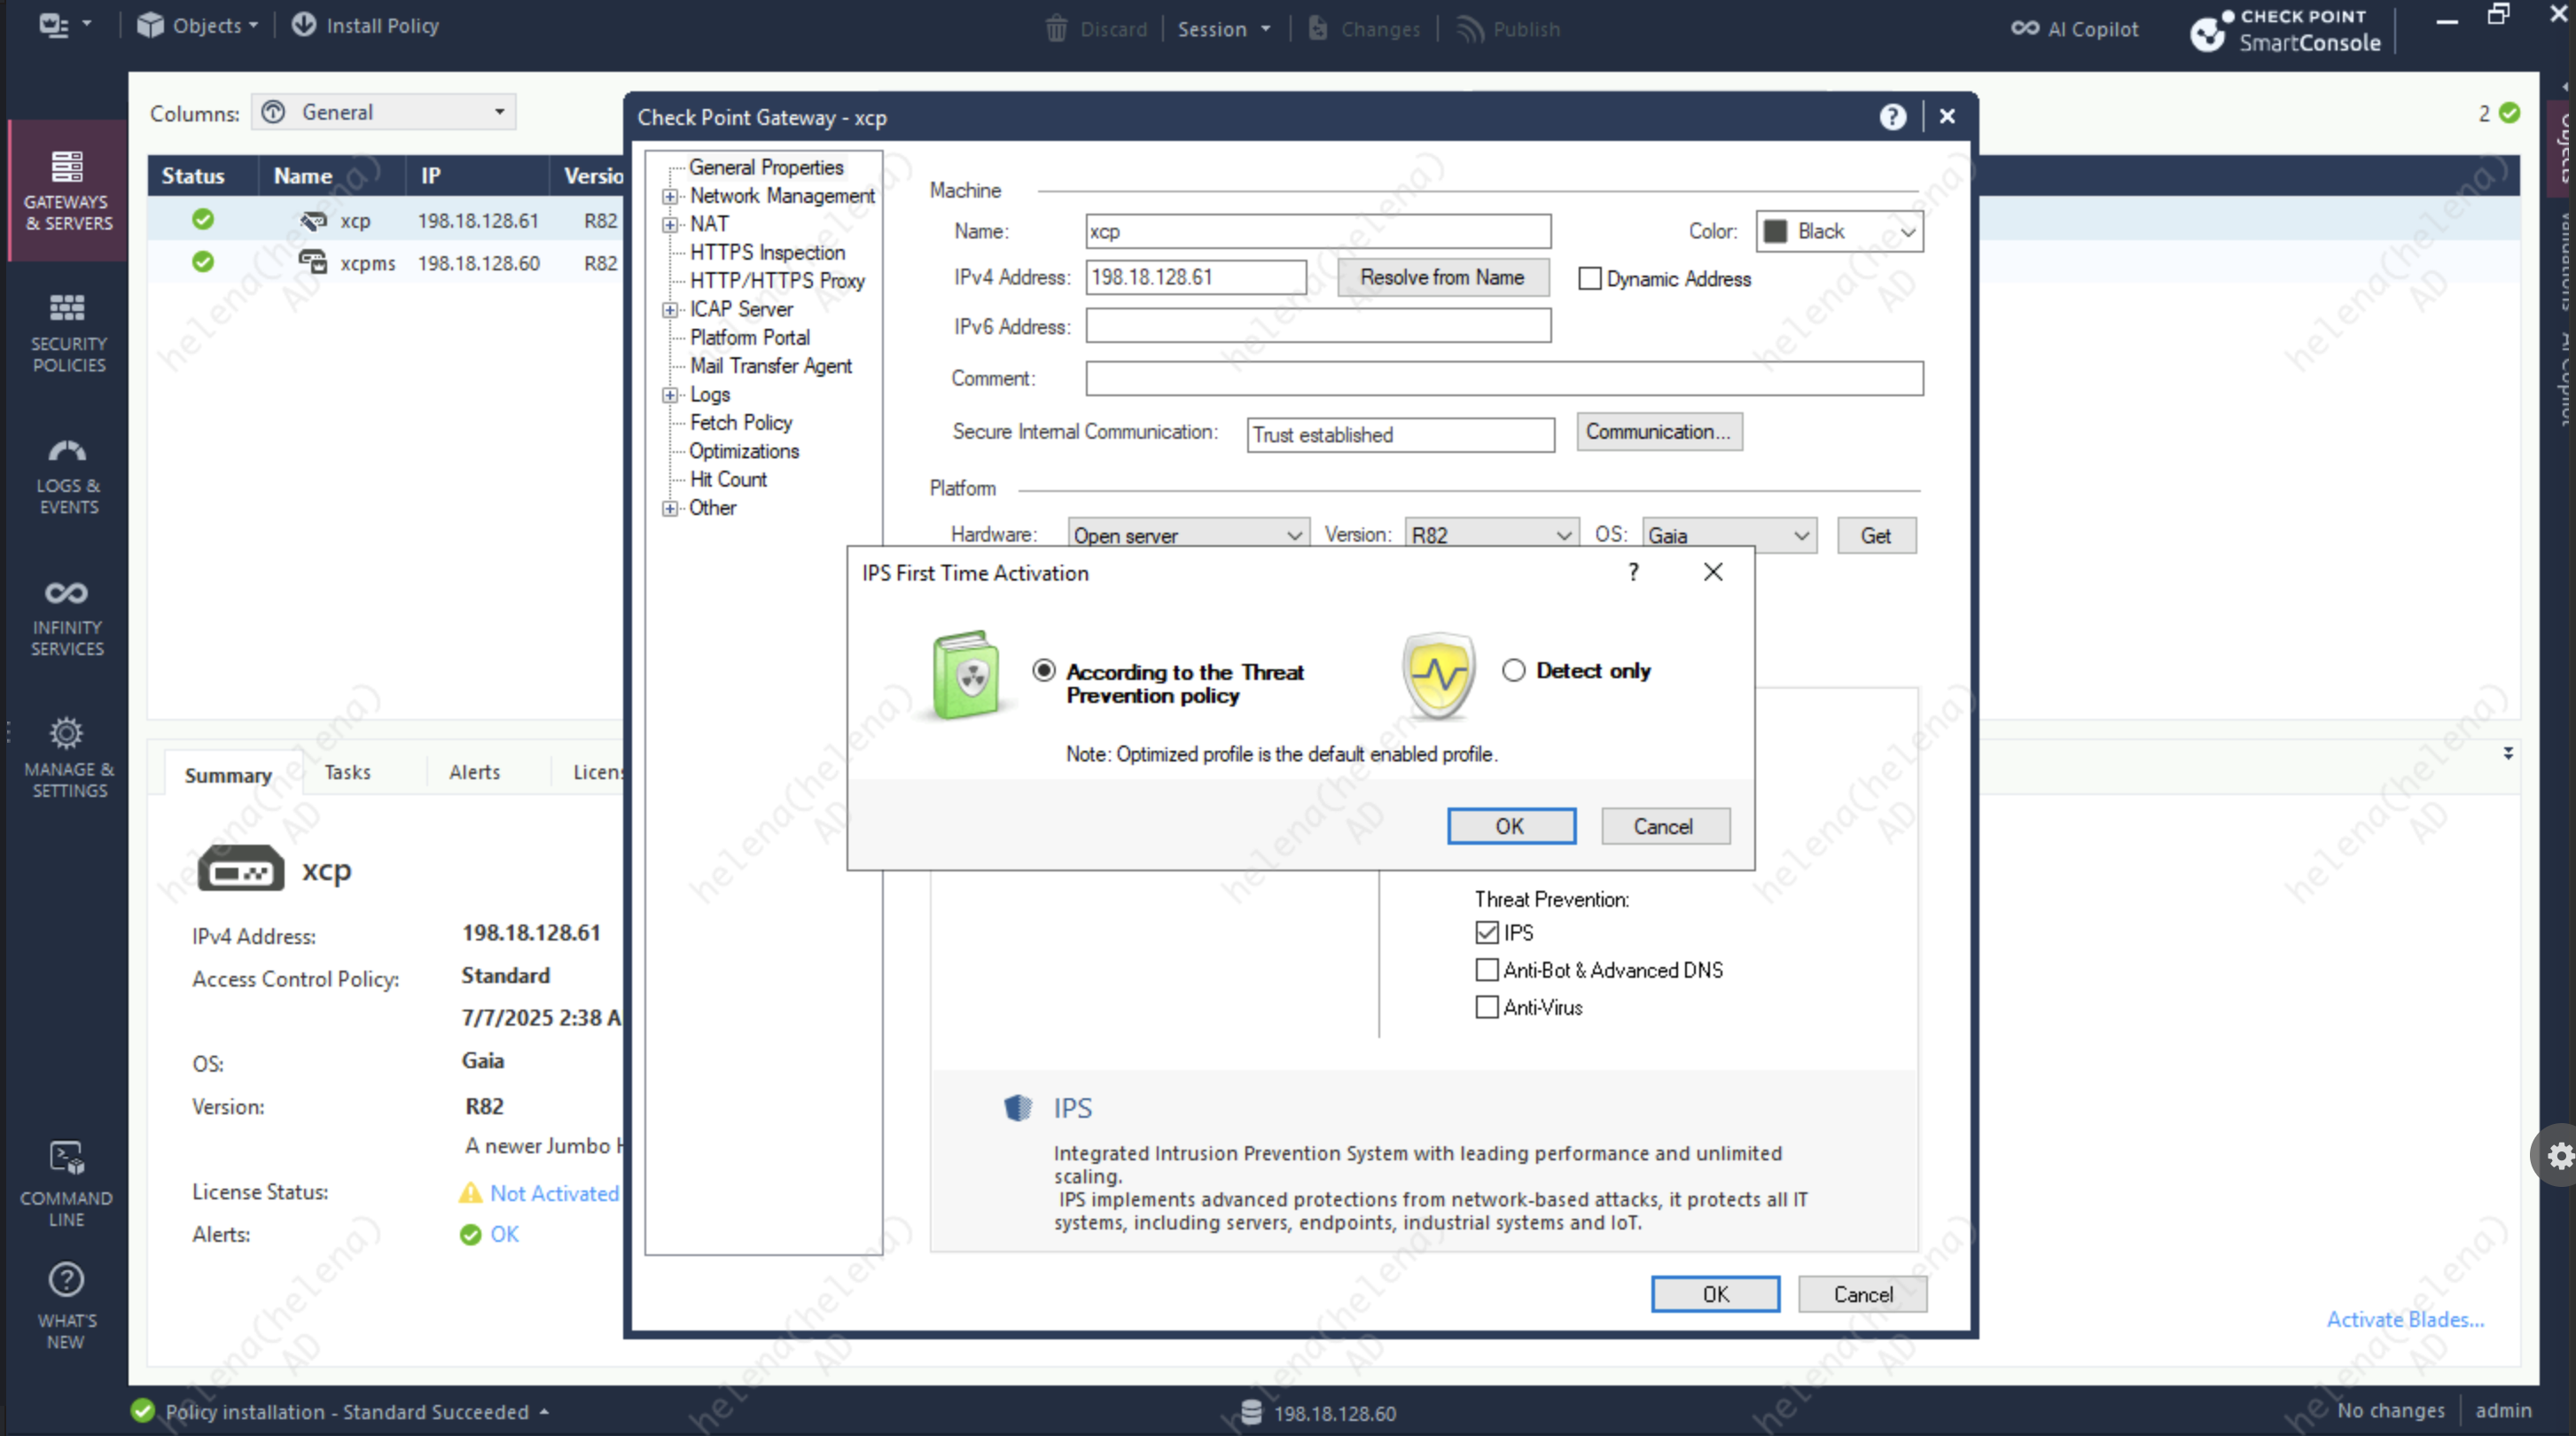Click into the Comment input field
This screenshot has height=1436, width=2576.
click(x=1503, y=379)
